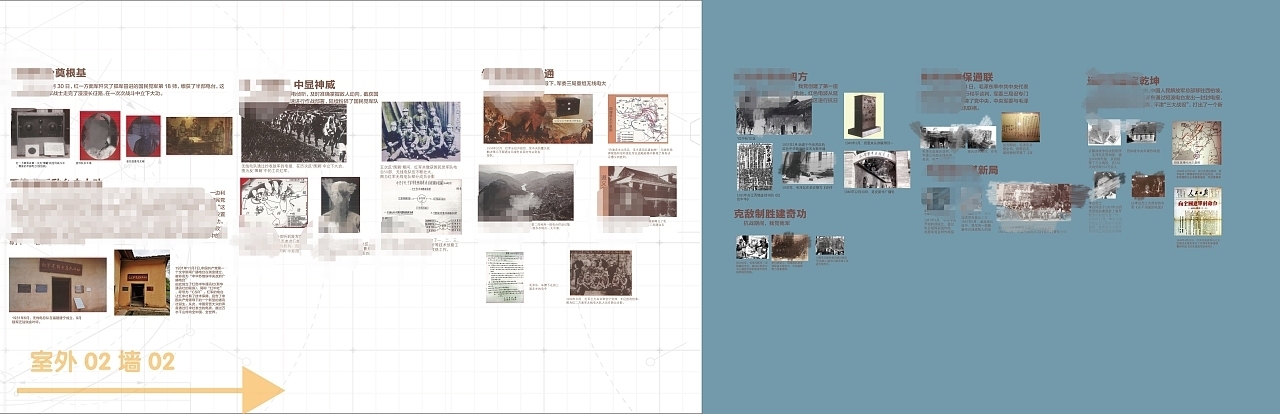Select the '新局' section heading
Screen dimensions: 1280x414
[986, 171]
